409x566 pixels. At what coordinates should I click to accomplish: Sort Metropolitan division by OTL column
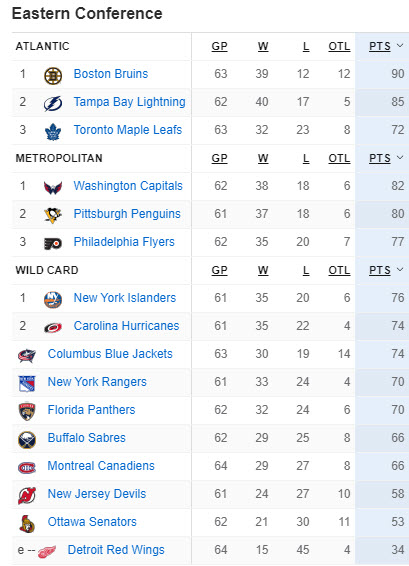tap(339, 158)
